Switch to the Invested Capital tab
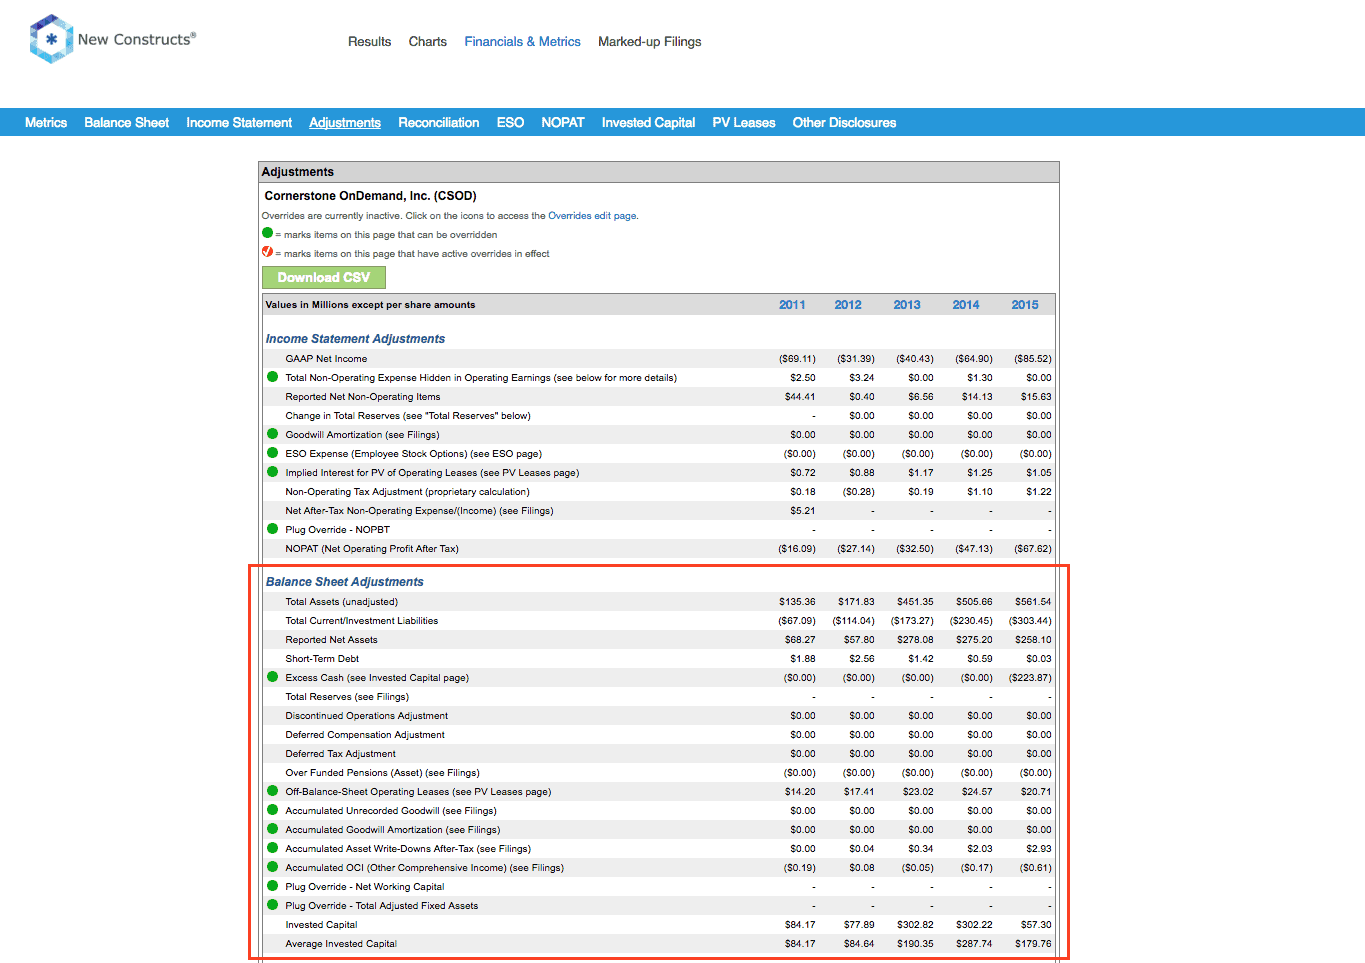The image size is (1365, 963). click(648, 123)
